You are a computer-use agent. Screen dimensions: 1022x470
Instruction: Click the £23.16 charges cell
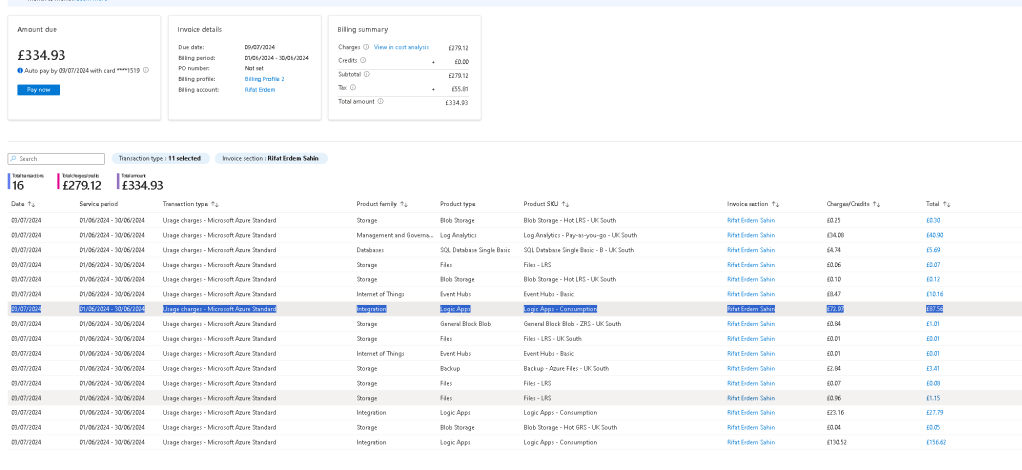pos(835,413)
